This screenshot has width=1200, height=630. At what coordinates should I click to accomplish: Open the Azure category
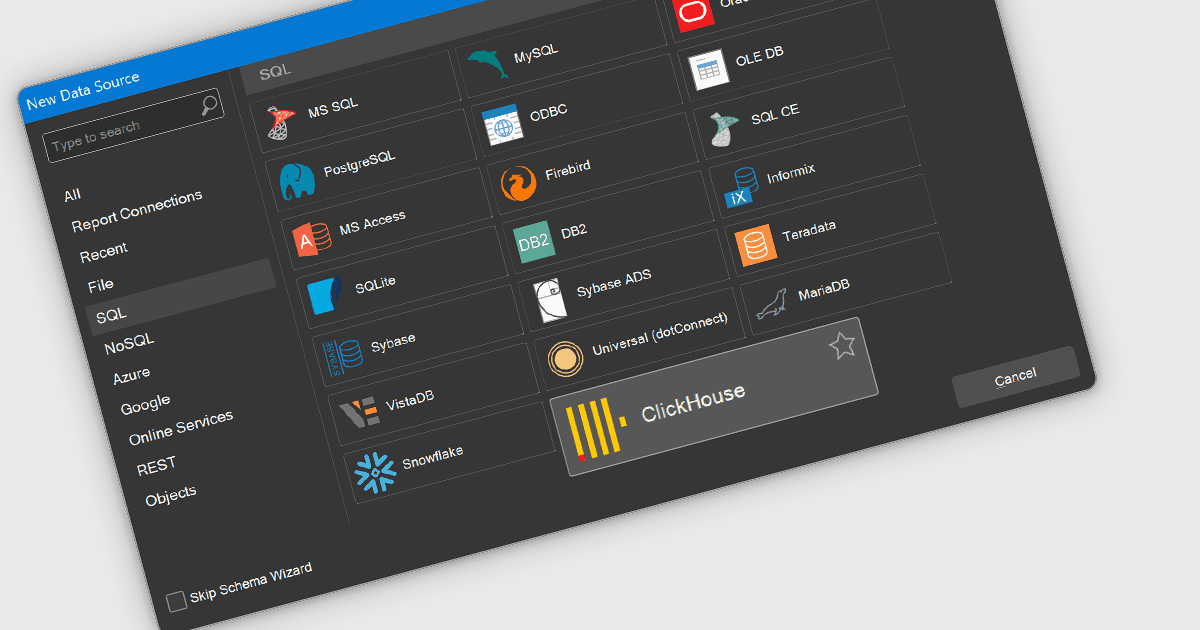[131, 375]
